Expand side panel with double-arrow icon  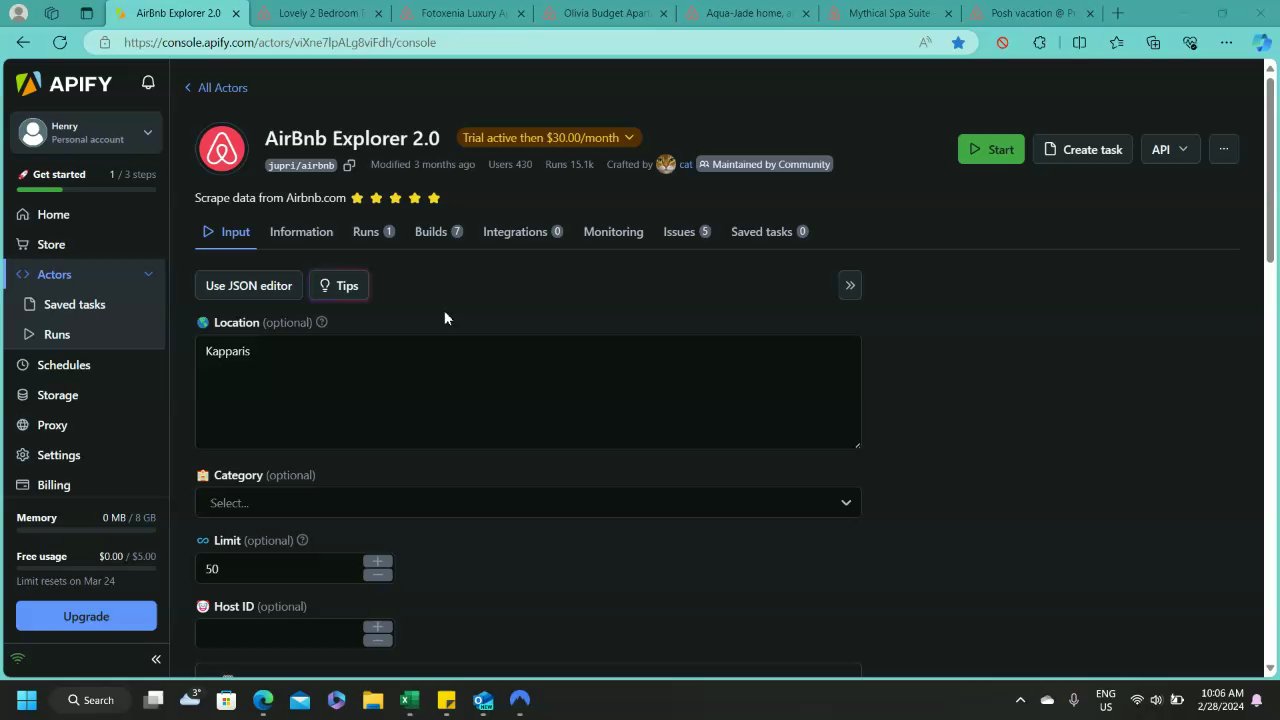coord(850,285)
